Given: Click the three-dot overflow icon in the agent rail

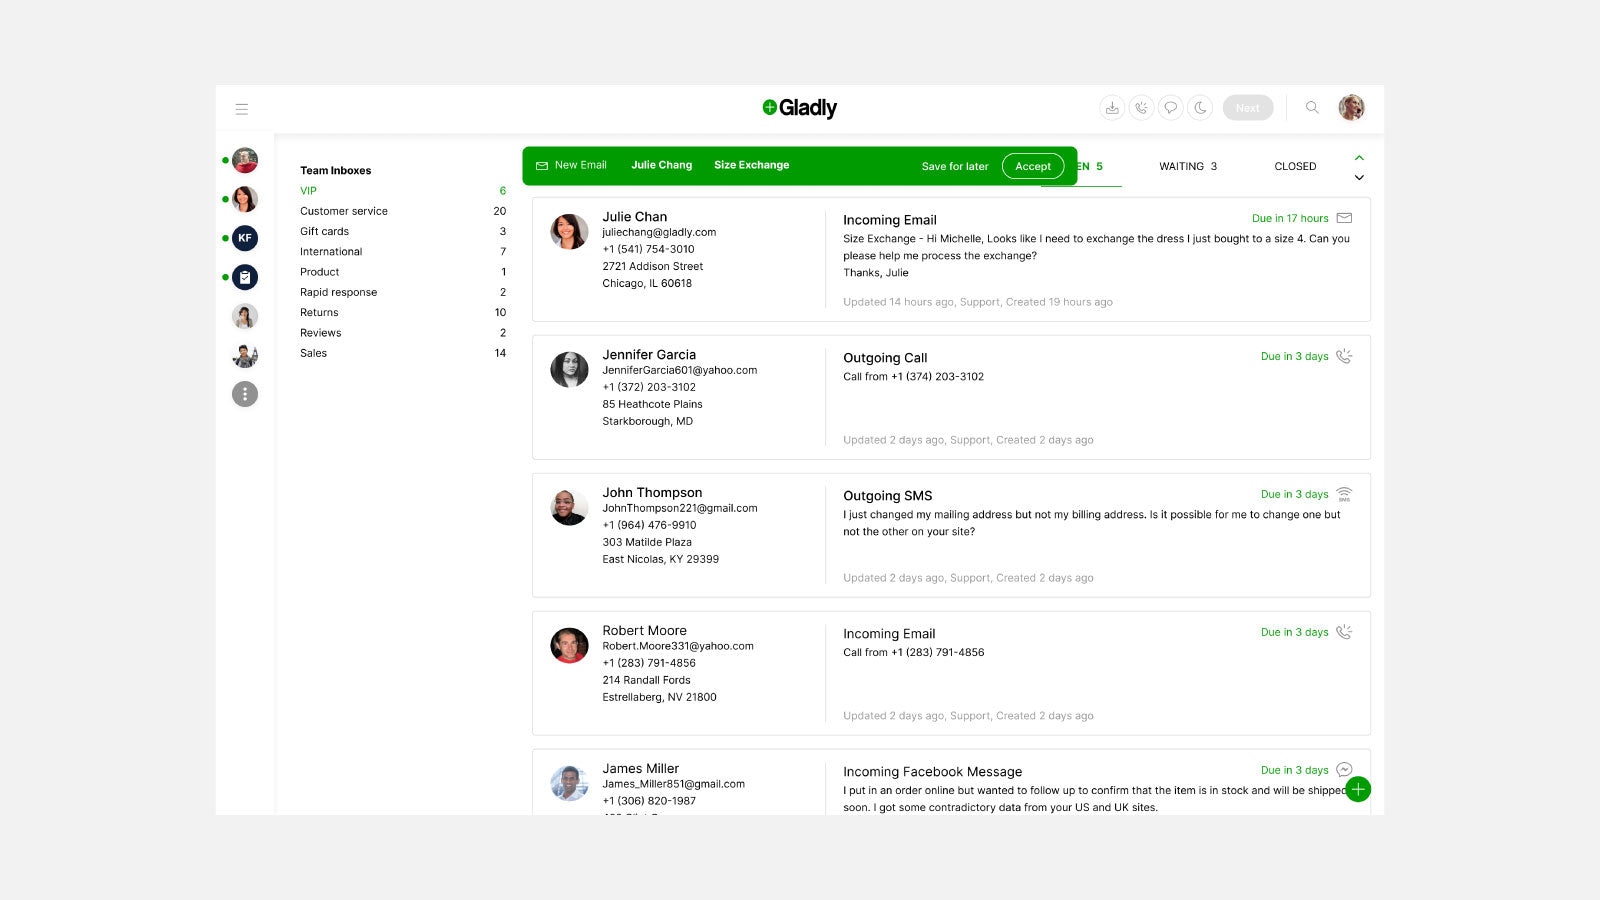Looking at the screenshot, I should [245, 394].
